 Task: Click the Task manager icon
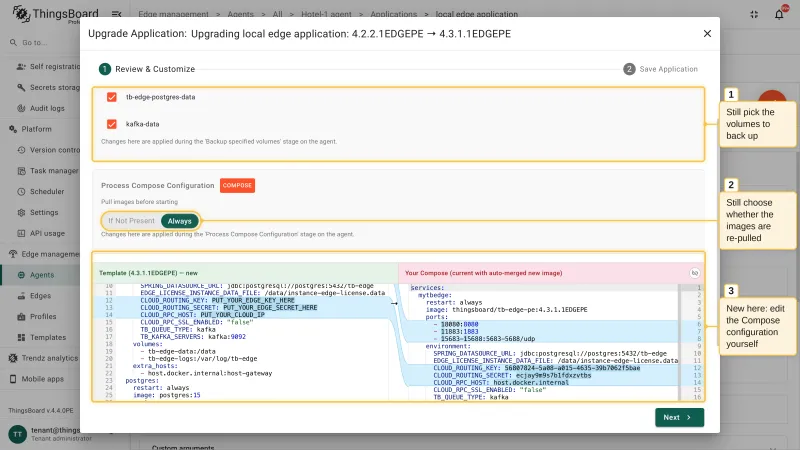pos(21,171)
